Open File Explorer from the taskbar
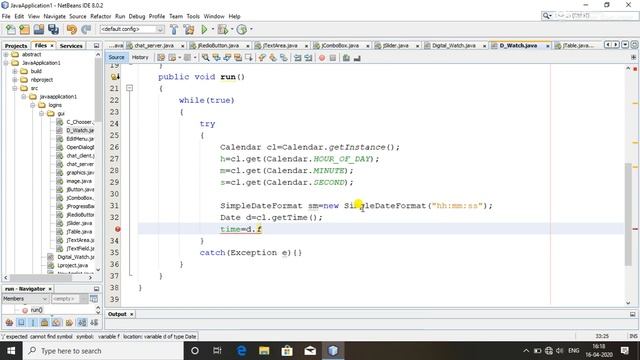The height and width of the screenshot is (360, 640). (264, 351)
